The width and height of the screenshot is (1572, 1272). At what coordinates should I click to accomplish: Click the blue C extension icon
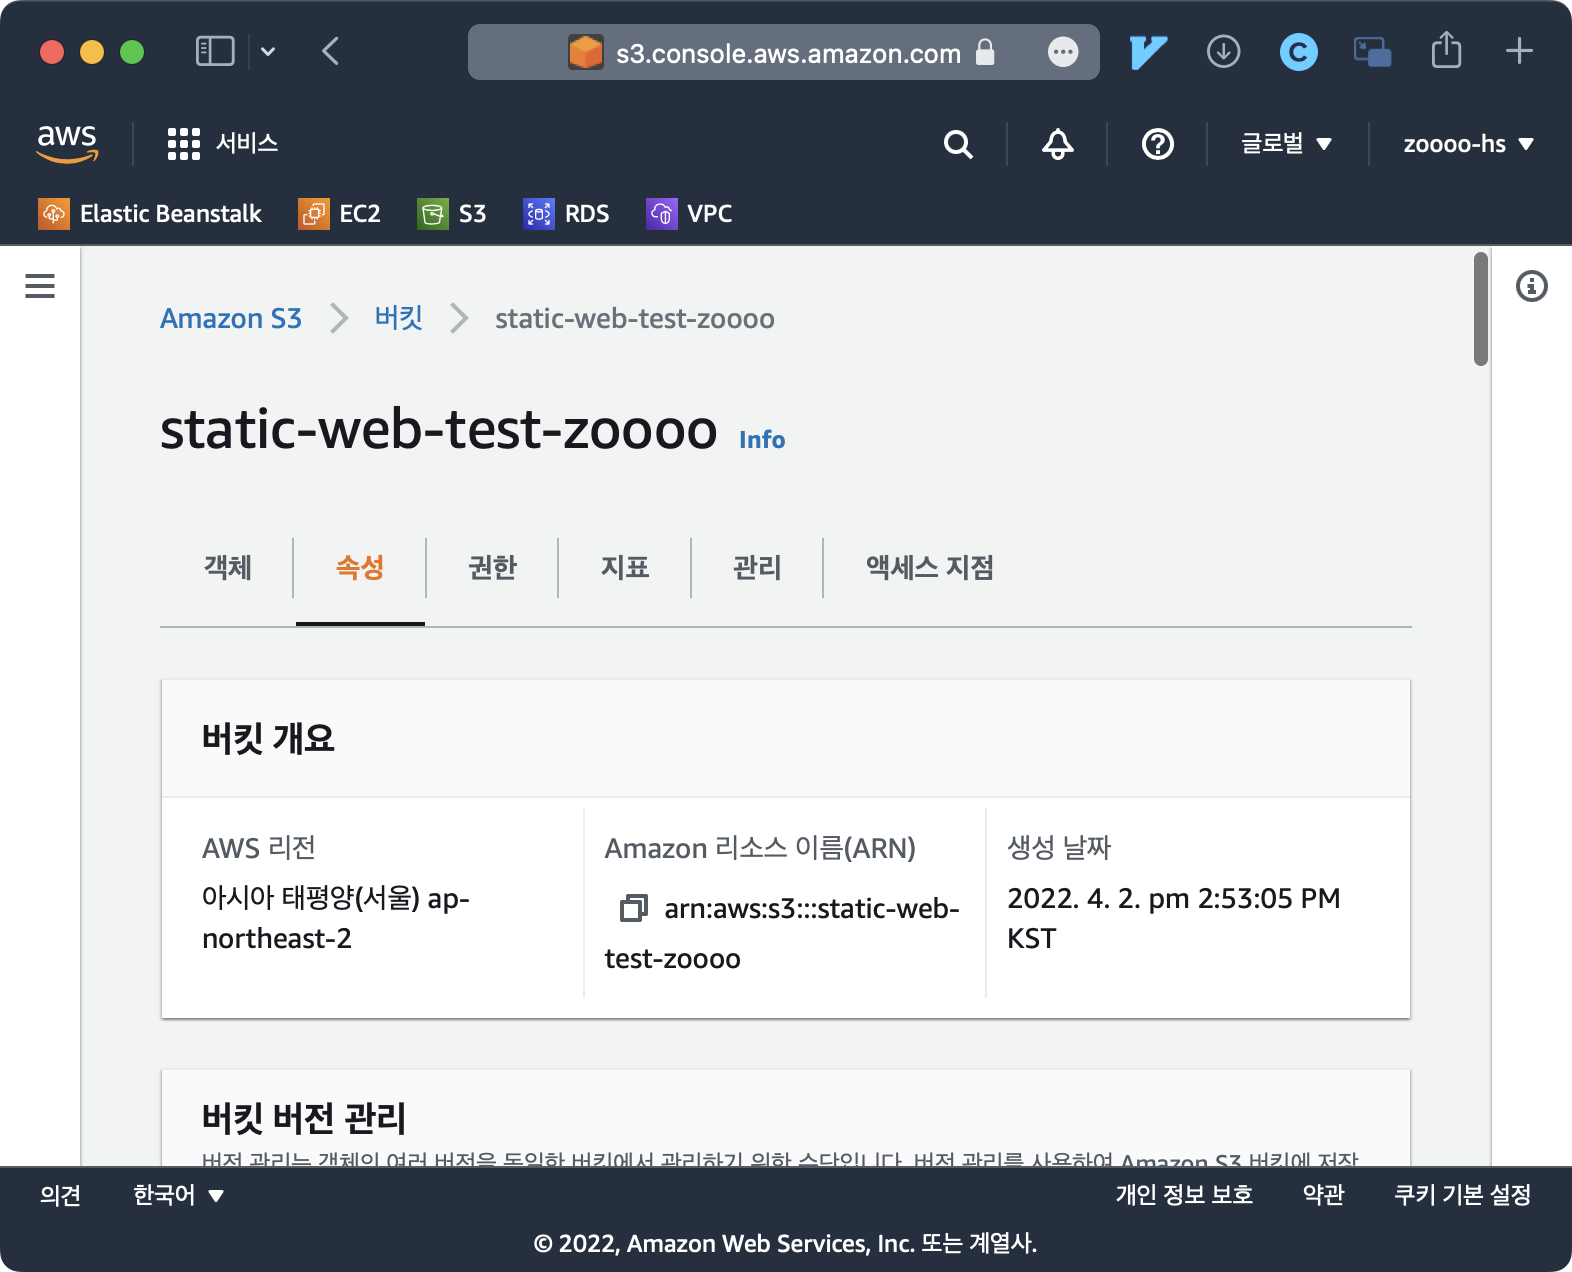point(1298,52)
